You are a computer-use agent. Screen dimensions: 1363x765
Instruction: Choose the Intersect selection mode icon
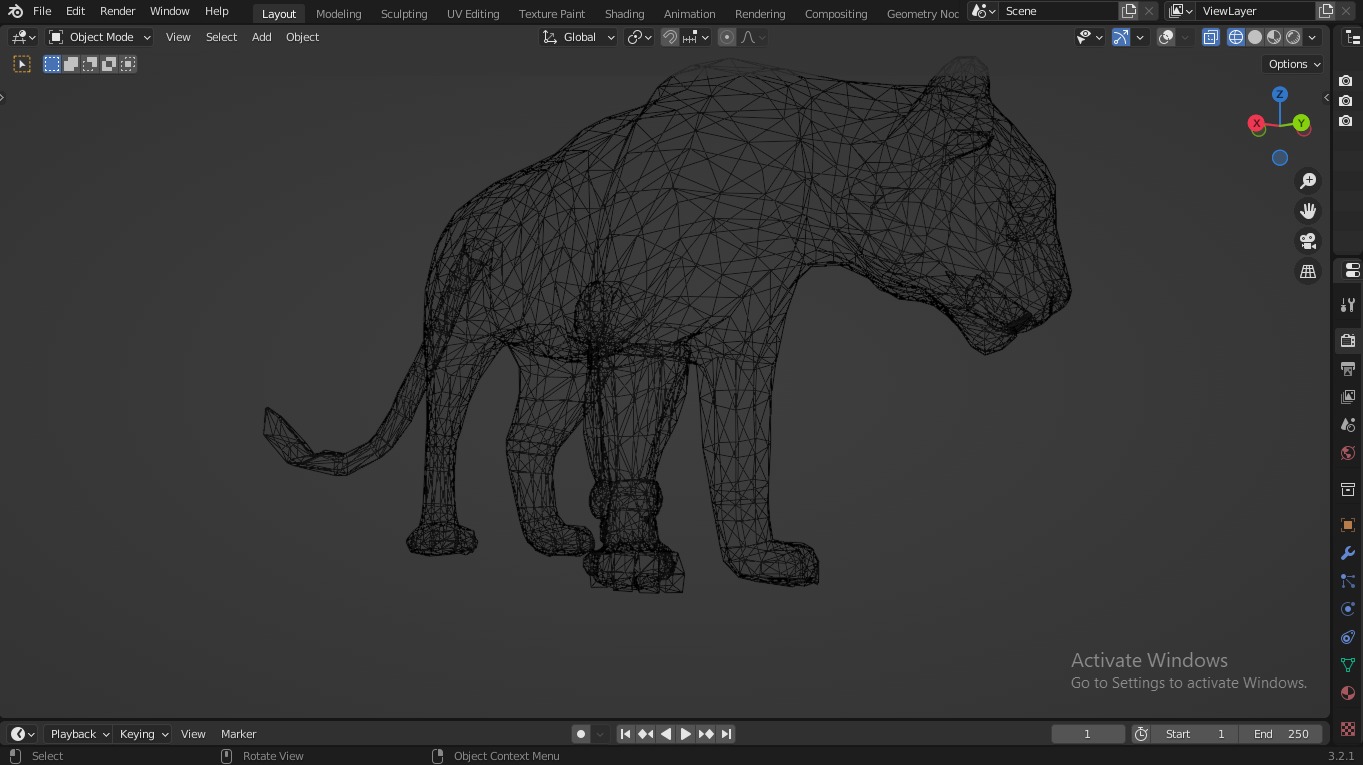point(128,64)
